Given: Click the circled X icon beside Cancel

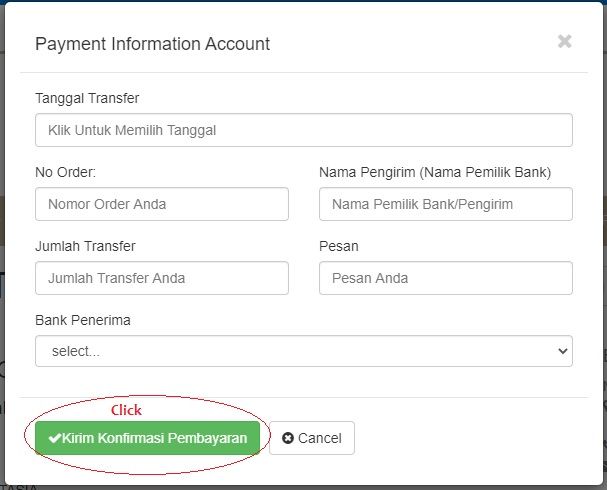Looking at the screenshot, I should pyautogui.click(x=288, y=438).
